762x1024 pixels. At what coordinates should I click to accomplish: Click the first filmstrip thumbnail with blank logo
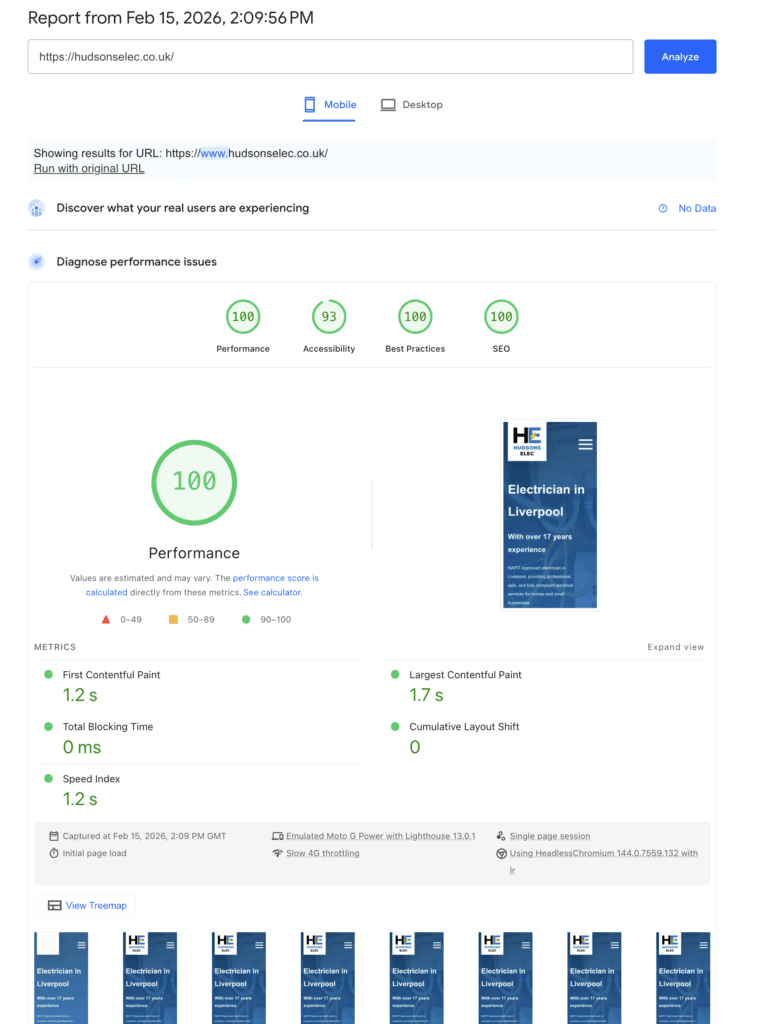[61, 978]
